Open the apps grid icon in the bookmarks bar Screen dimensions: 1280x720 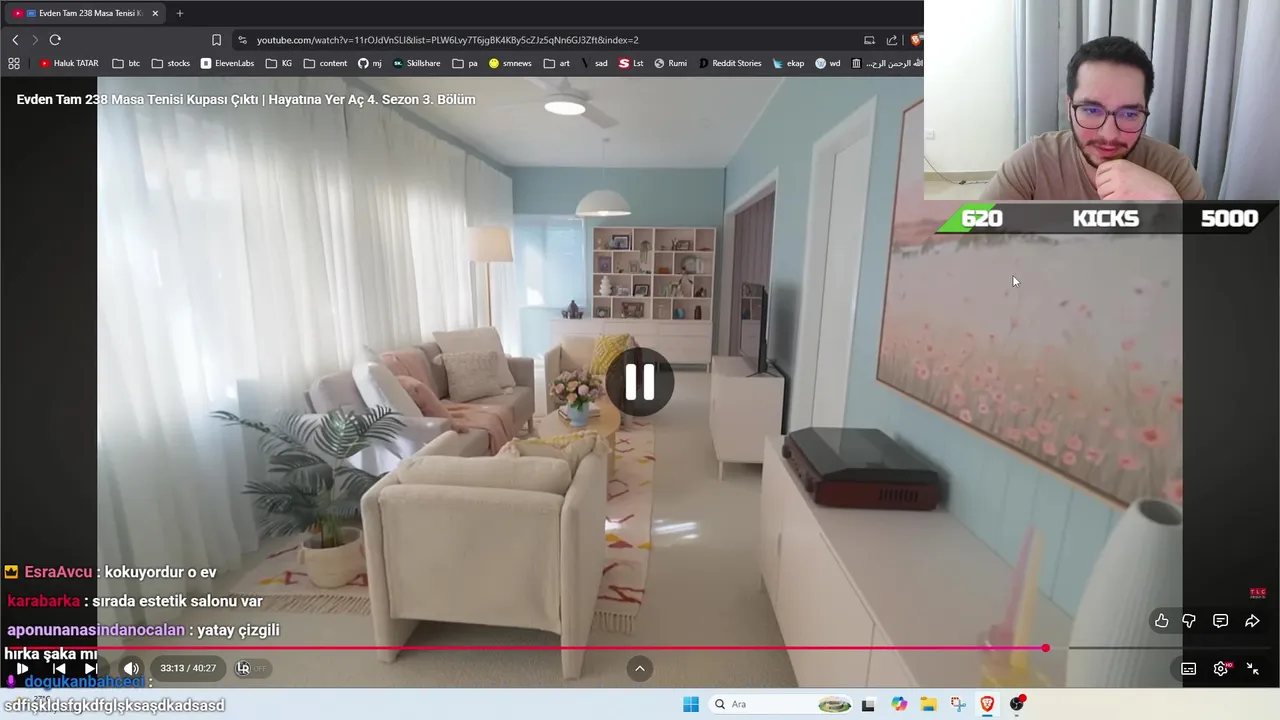click(14, 63)
